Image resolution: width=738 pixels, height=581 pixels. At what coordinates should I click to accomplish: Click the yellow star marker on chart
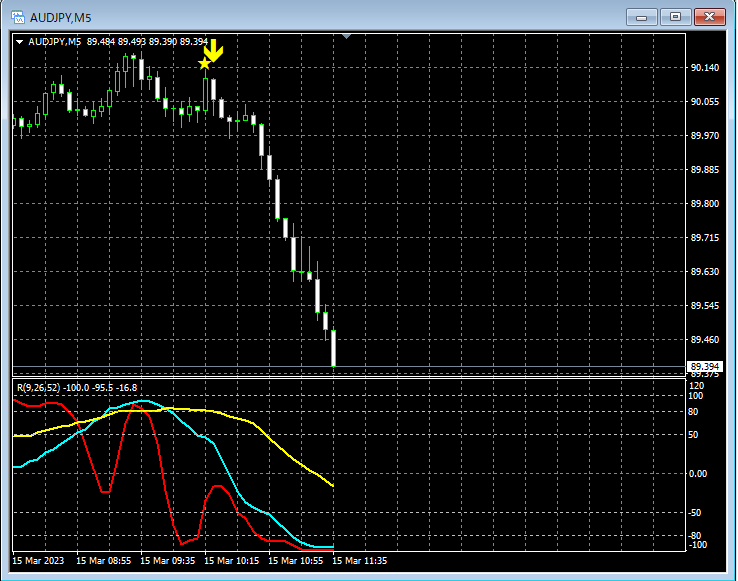tap(204, 64)
